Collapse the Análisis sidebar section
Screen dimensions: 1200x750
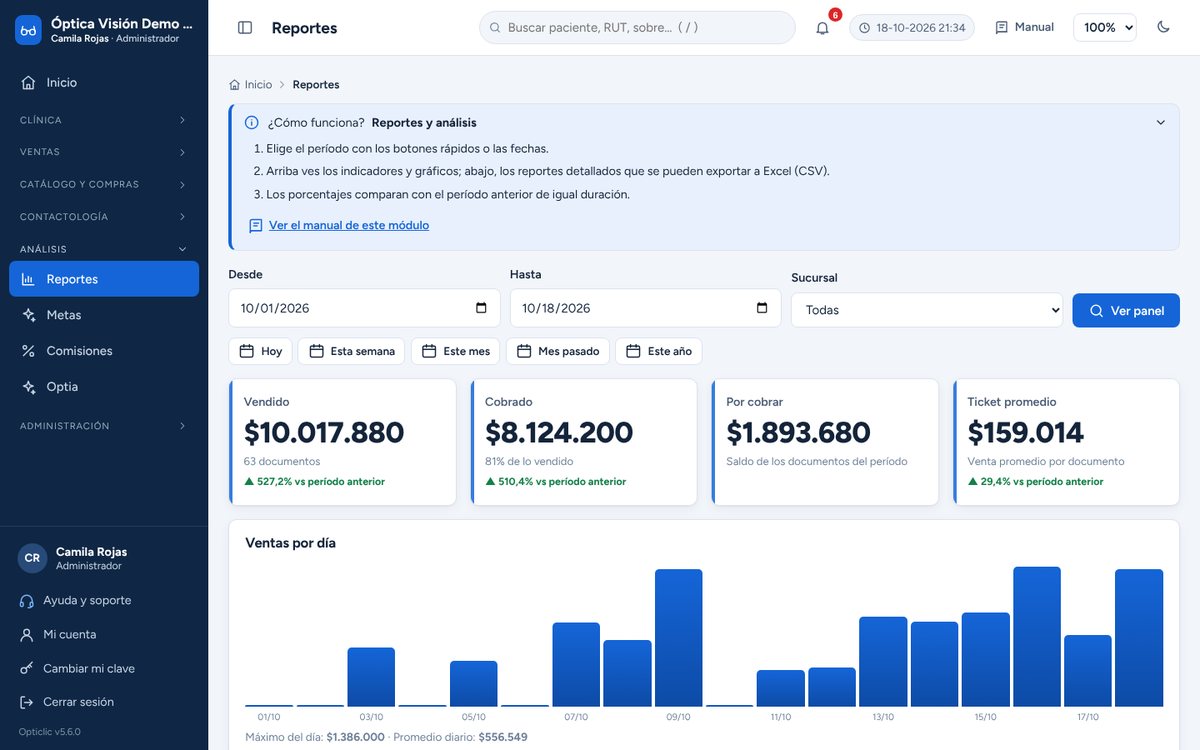coord(104,249)
